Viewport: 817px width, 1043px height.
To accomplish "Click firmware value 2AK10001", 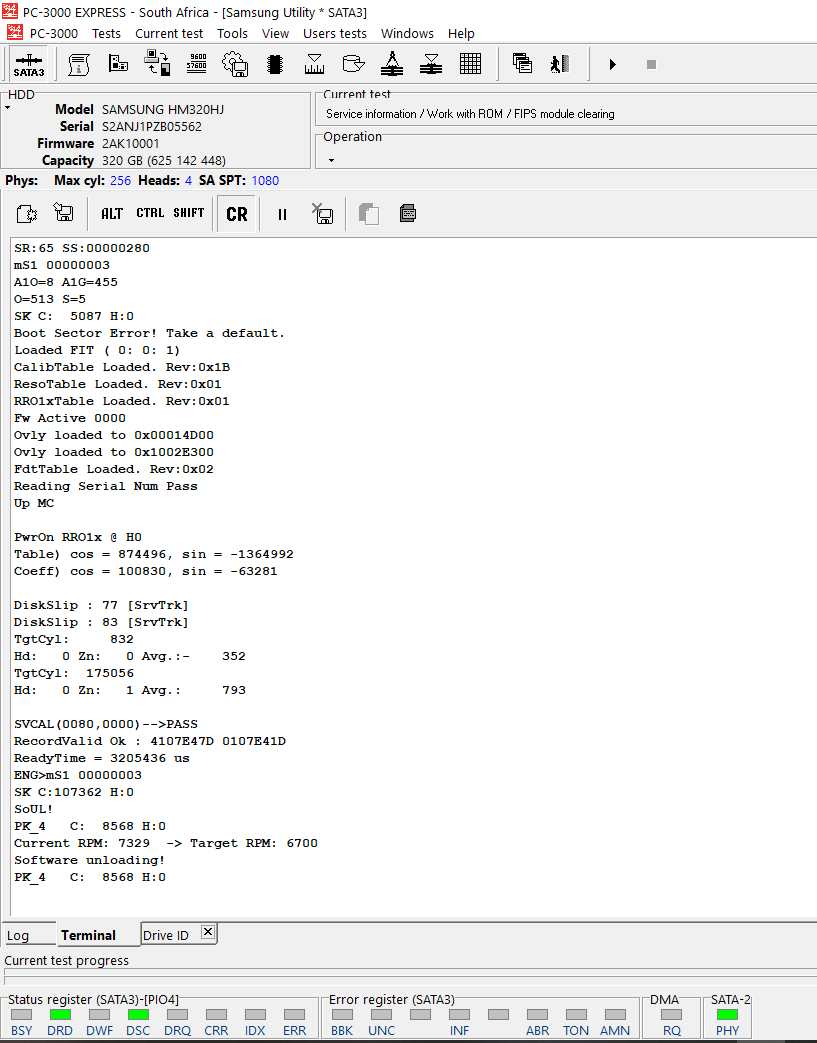I will tap(130, 144).
